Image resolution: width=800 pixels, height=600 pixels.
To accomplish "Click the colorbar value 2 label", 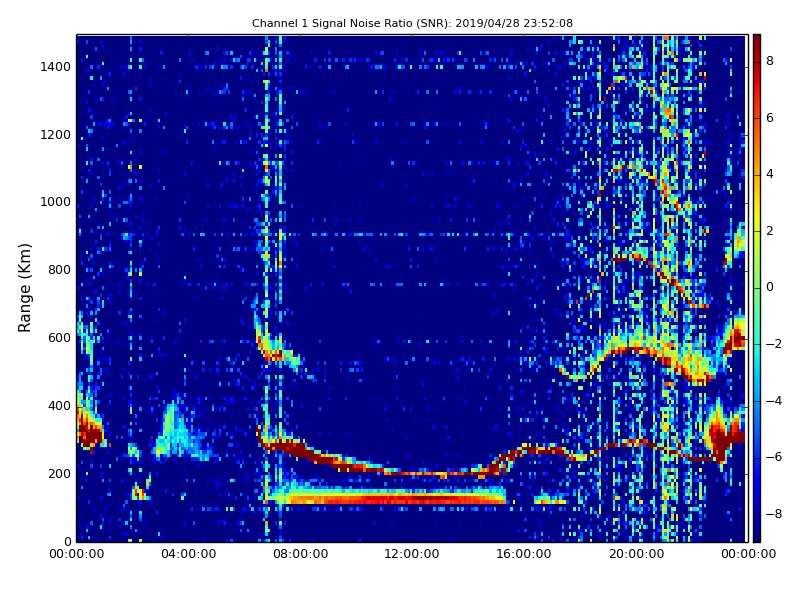I will [770, 231].
